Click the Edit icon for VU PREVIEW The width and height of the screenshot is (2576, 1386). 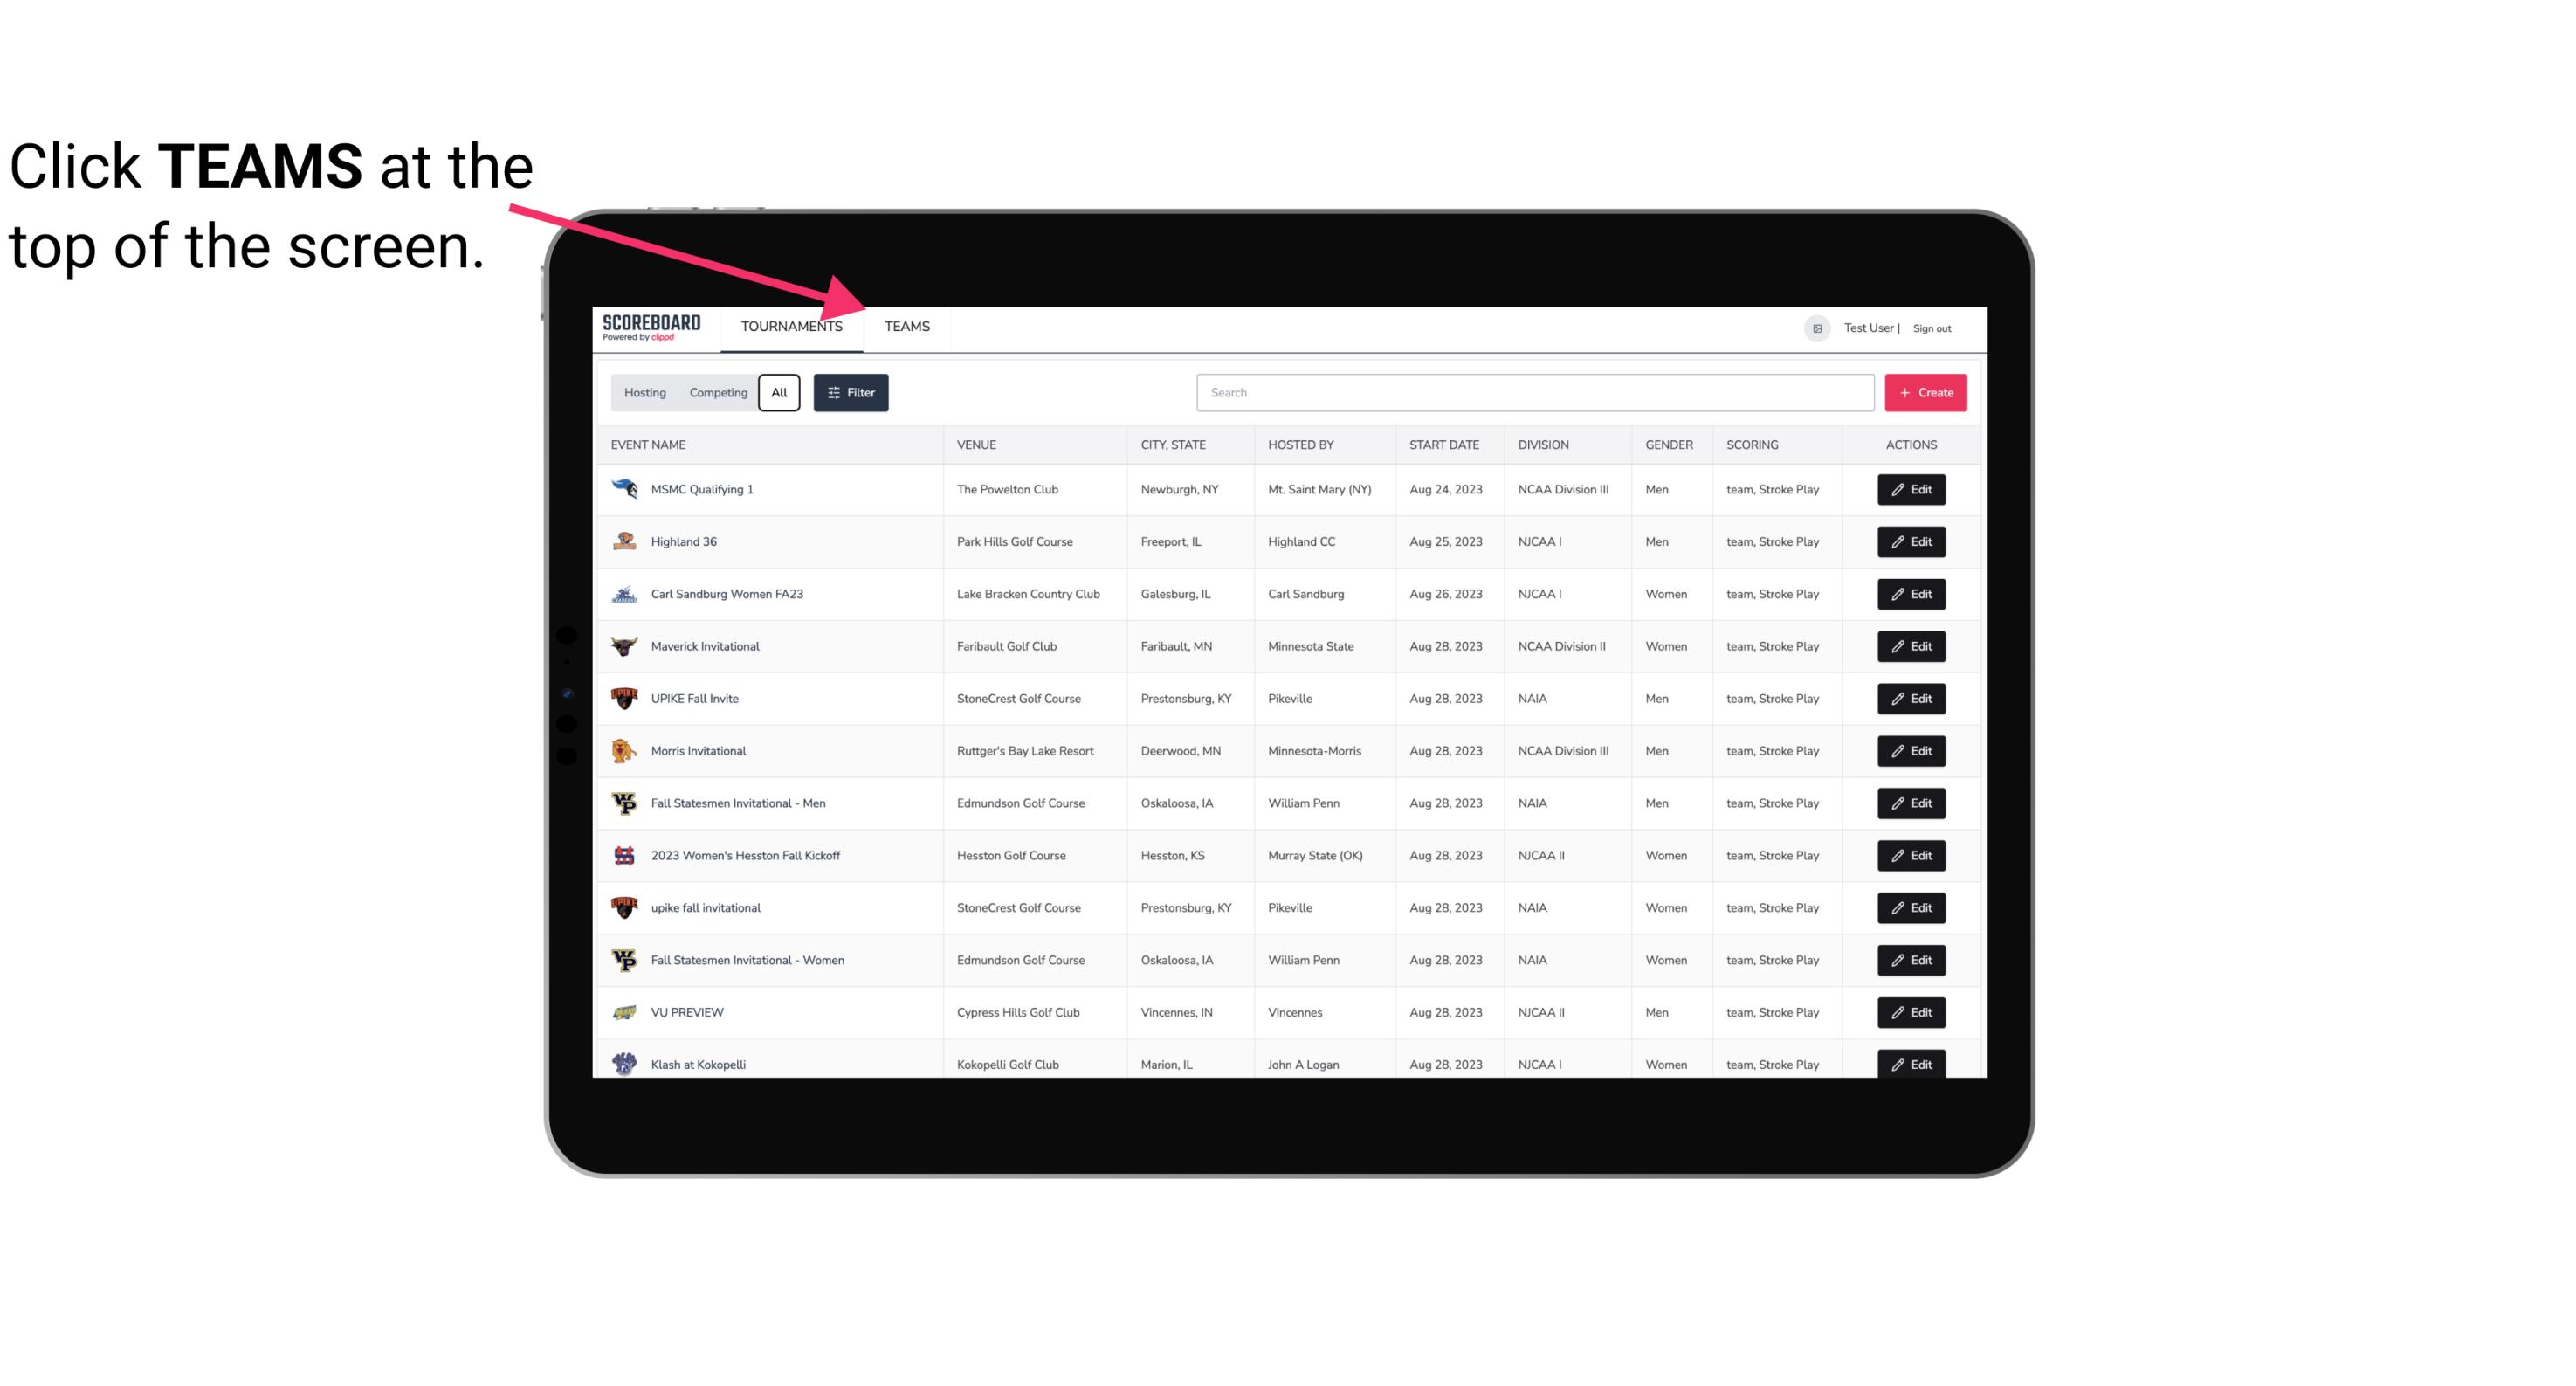coord(1911,1010)
